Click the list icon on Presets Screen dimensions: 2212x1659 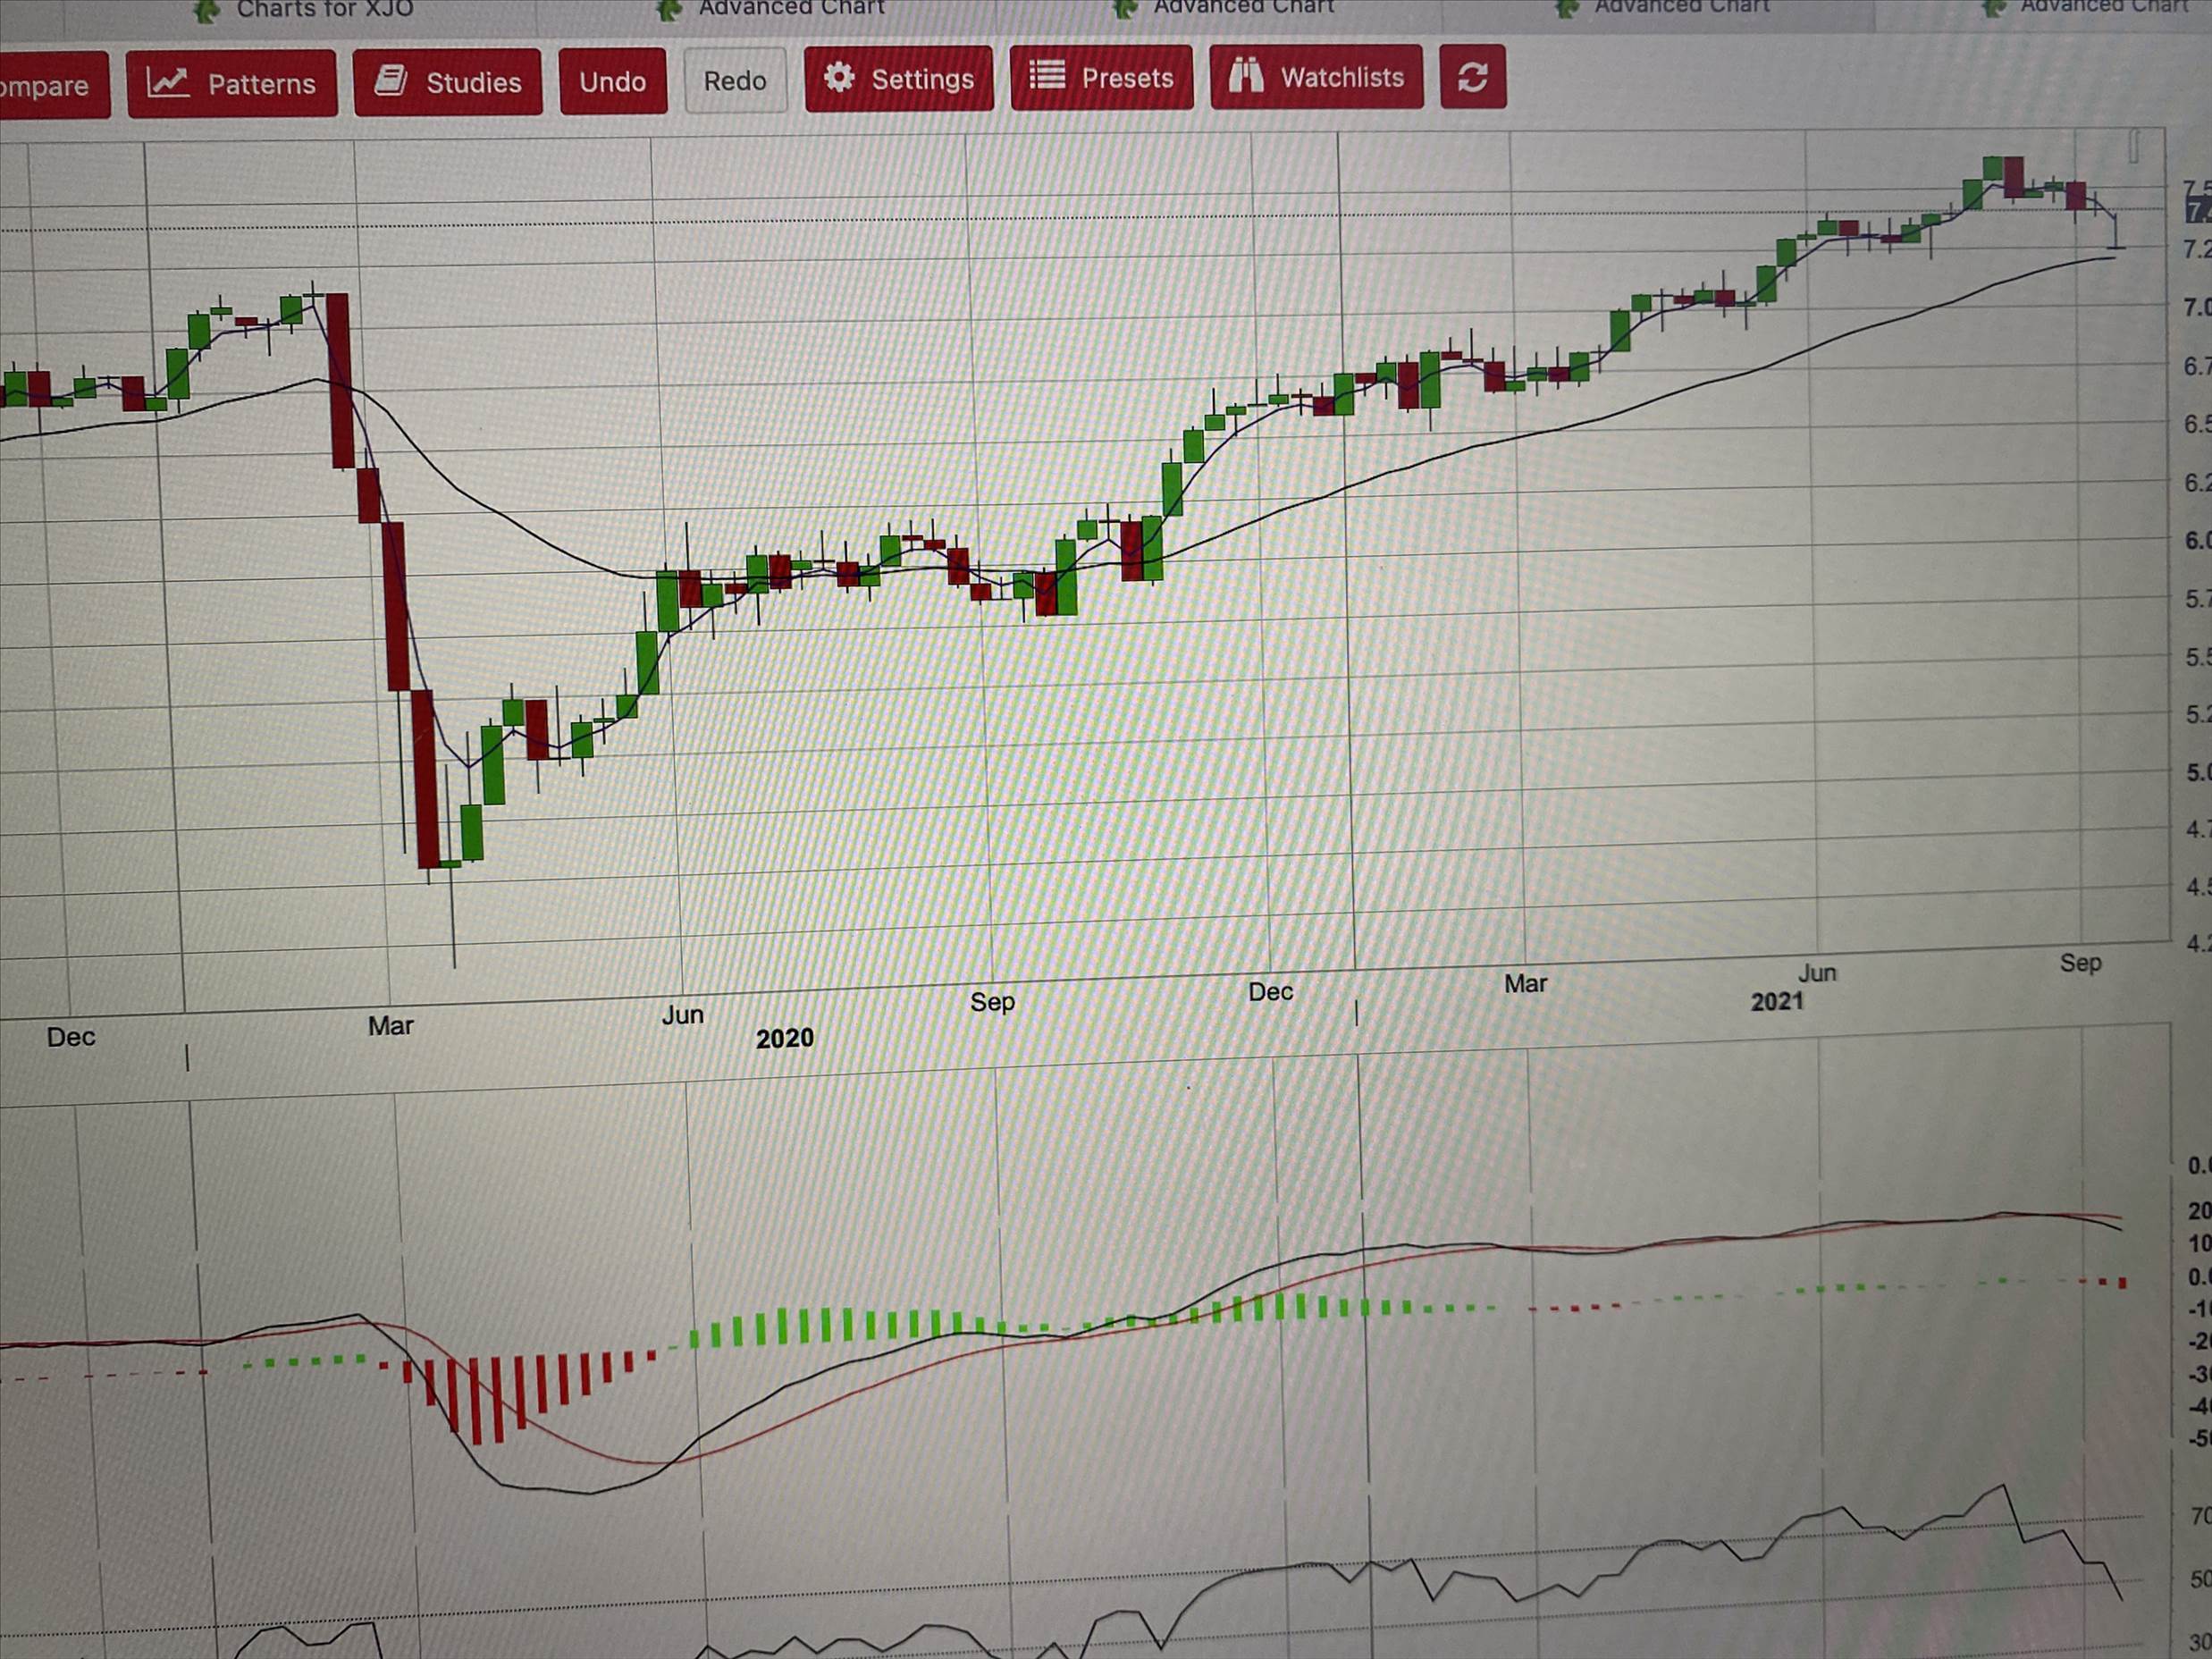(x=1047, y=76)
